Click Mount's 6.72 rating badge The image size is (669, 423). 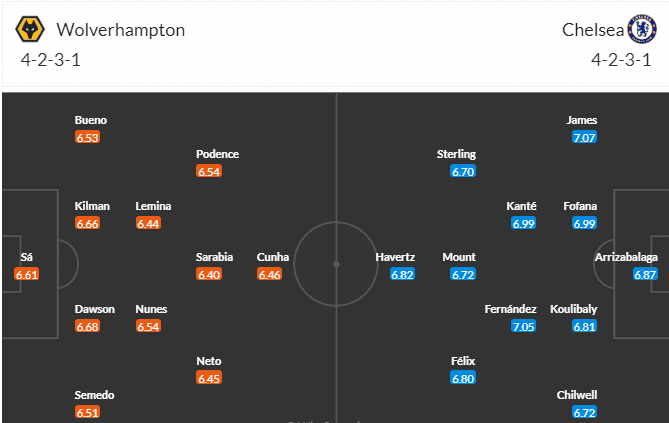coord(463,274)
